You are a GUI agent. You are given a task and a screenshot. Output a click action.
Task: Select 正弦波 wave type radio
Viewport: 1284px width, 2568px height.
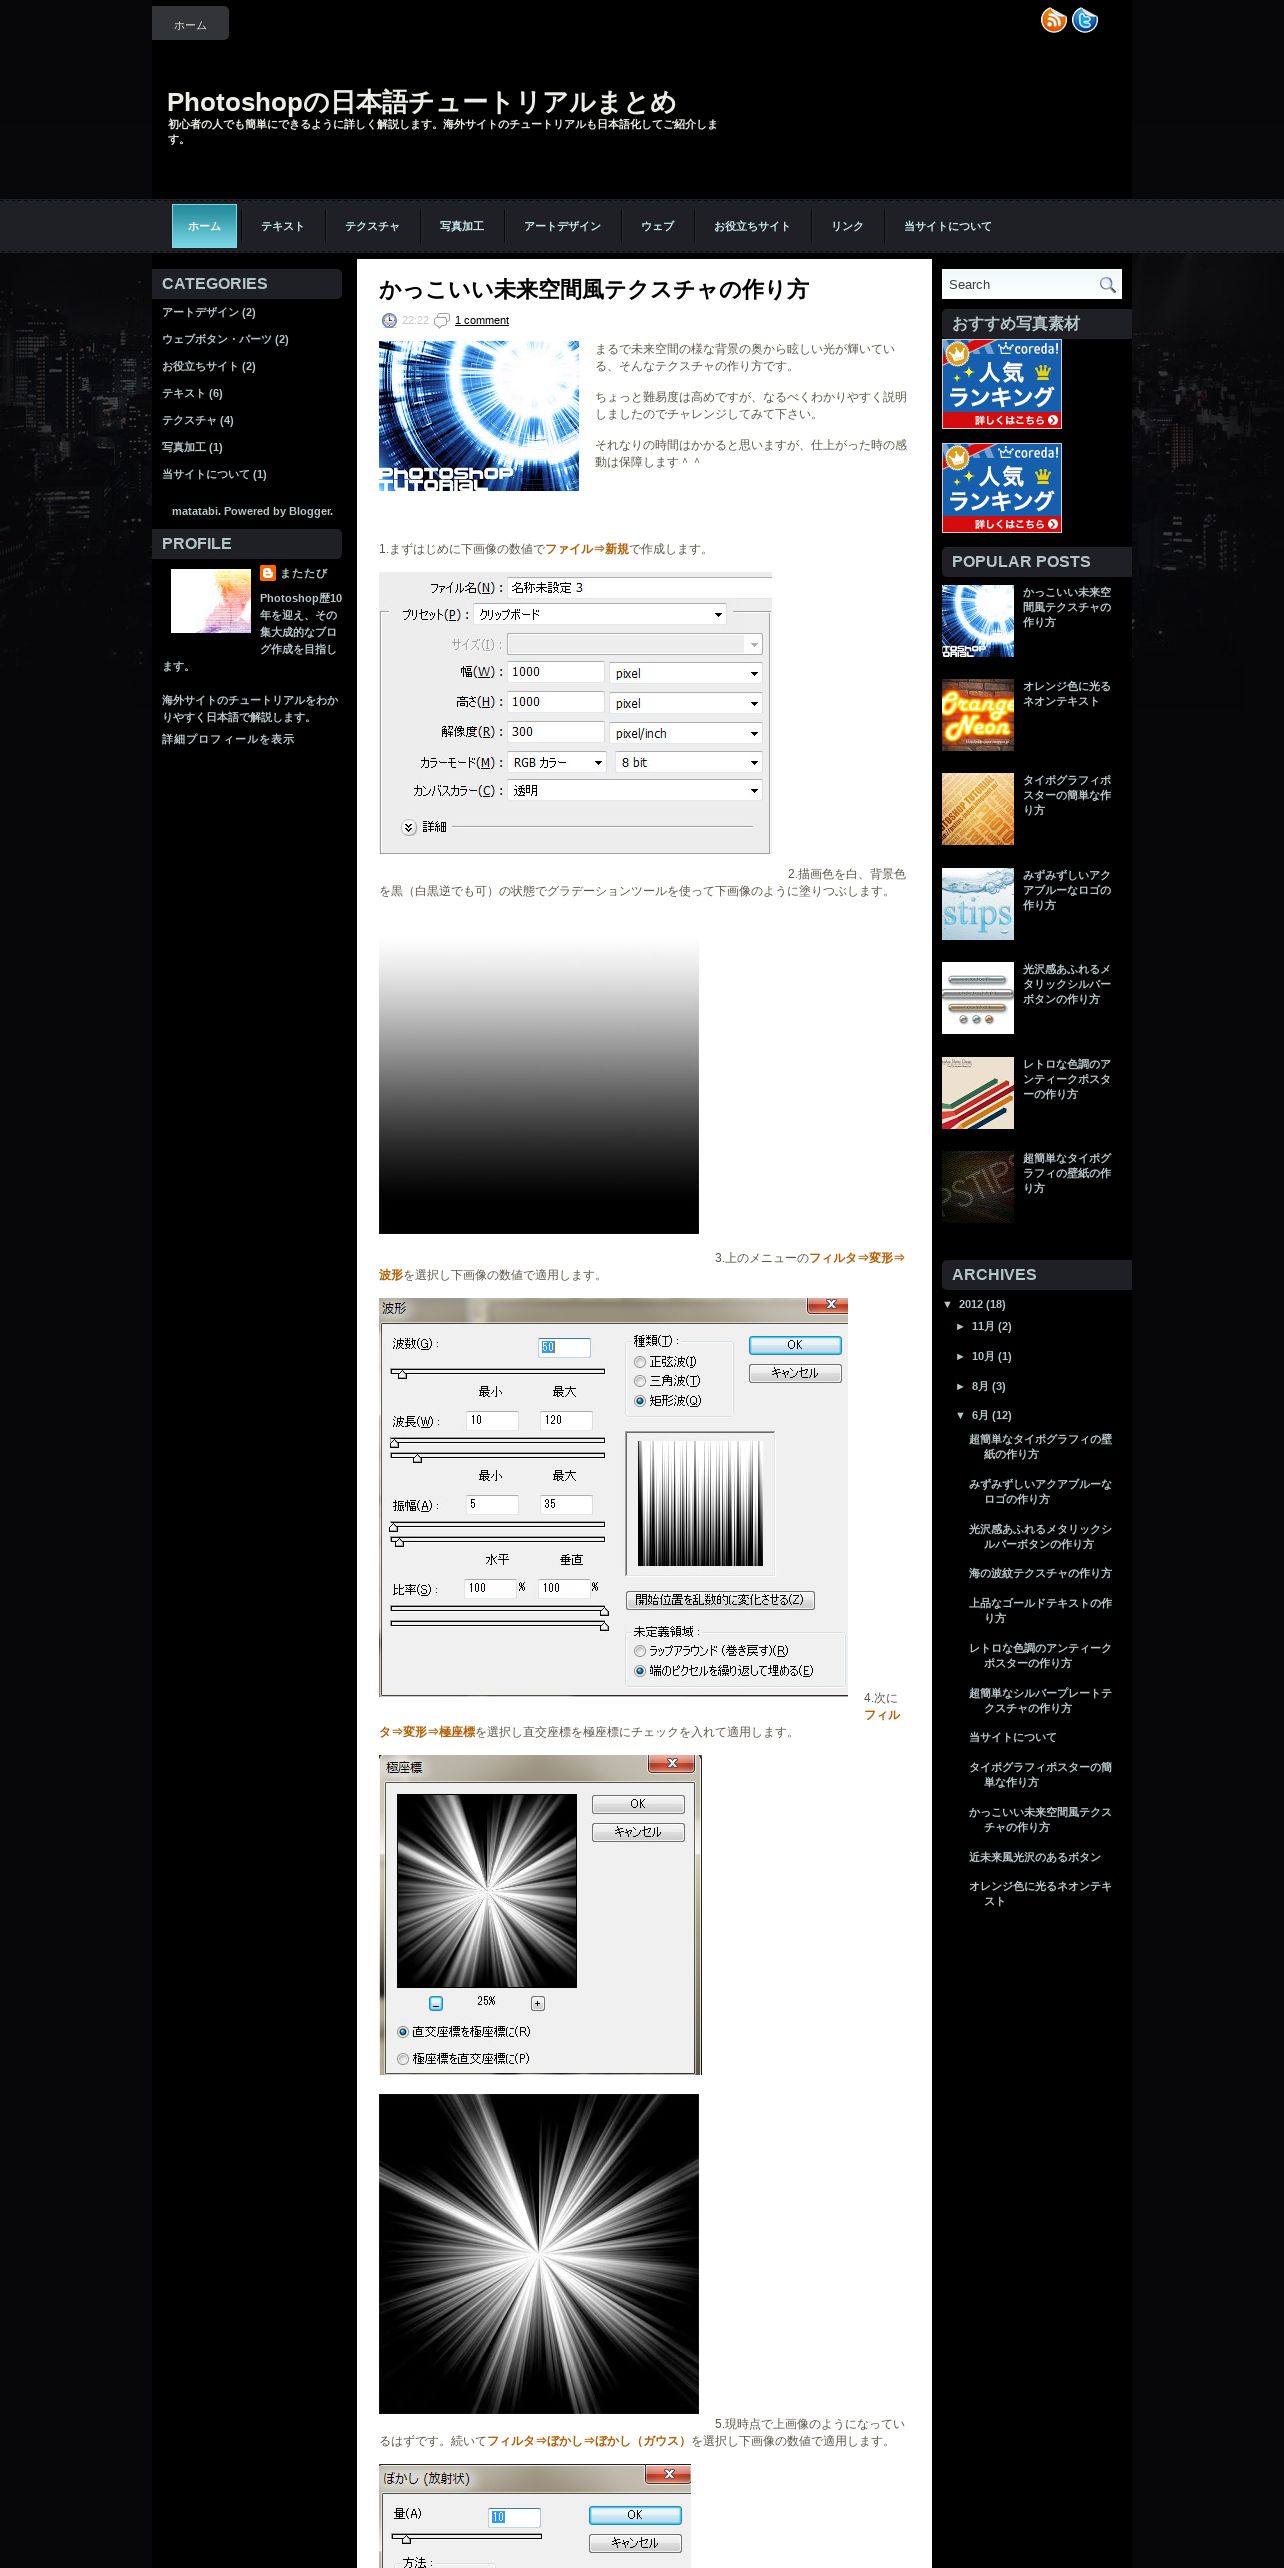[640, 1362]
